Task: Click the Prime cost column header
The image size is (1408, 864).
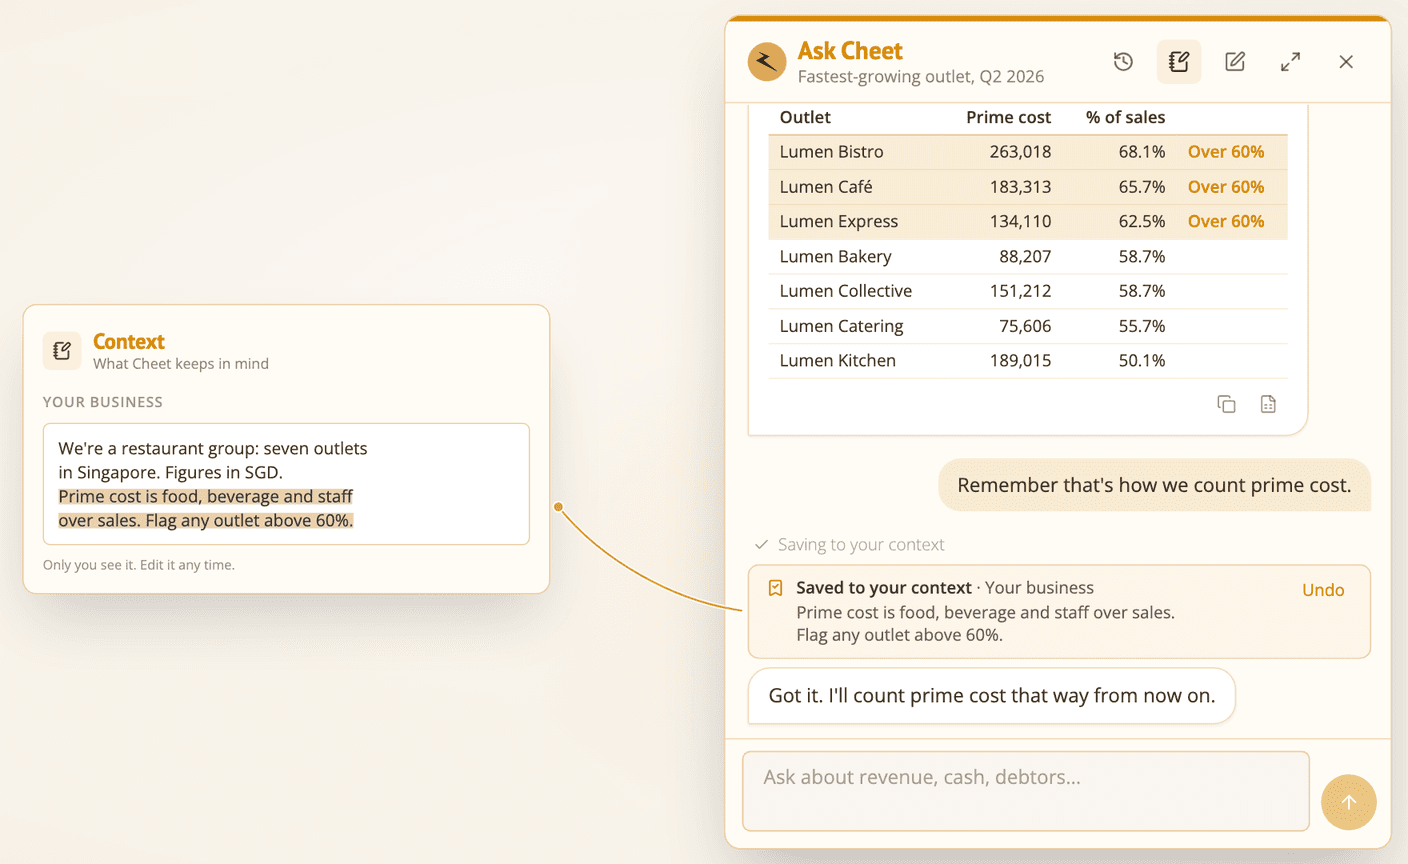Action: 1008,117
